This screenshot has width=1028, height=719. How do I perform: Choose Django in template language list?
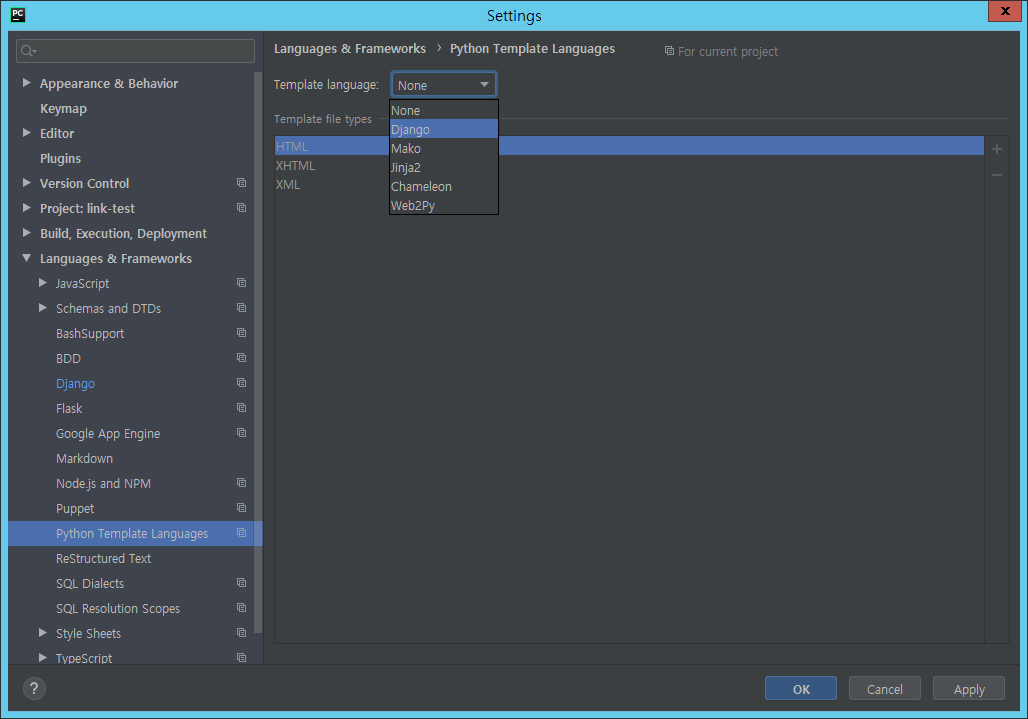tap(444, 129)
